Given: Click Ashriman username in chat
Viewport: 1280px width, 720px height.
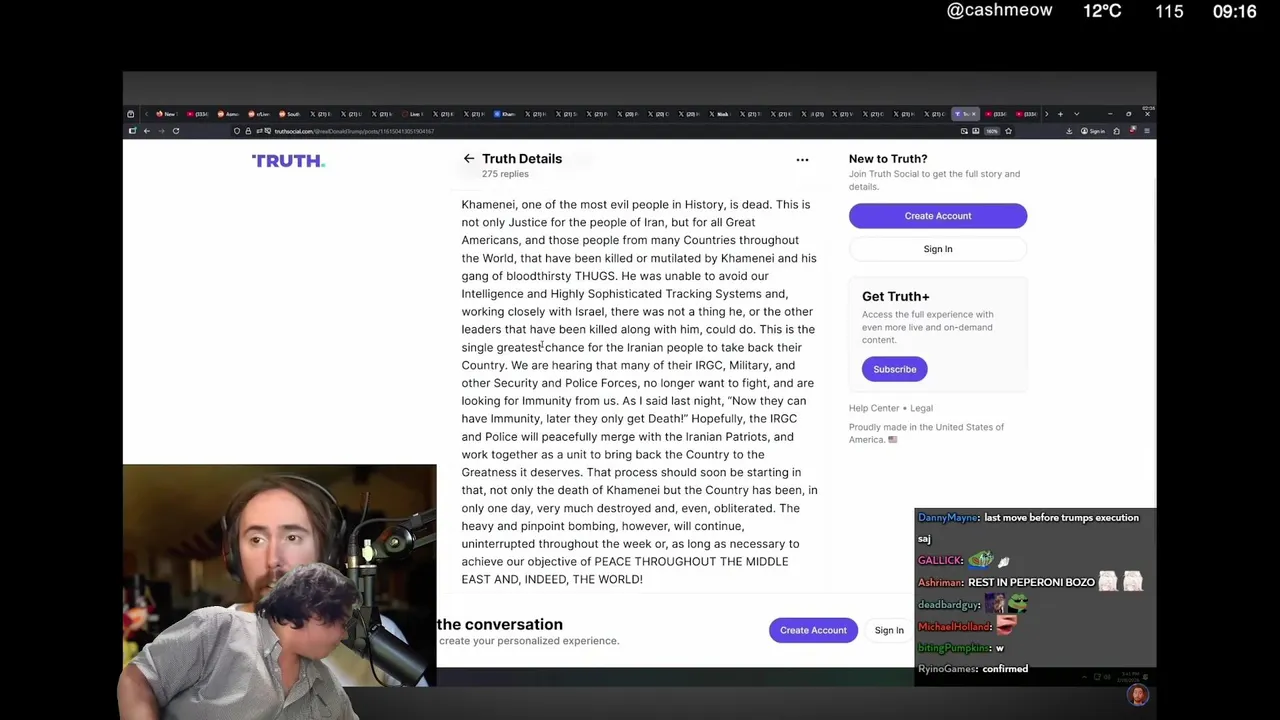Looking at the screenshot, I should 940,582.
